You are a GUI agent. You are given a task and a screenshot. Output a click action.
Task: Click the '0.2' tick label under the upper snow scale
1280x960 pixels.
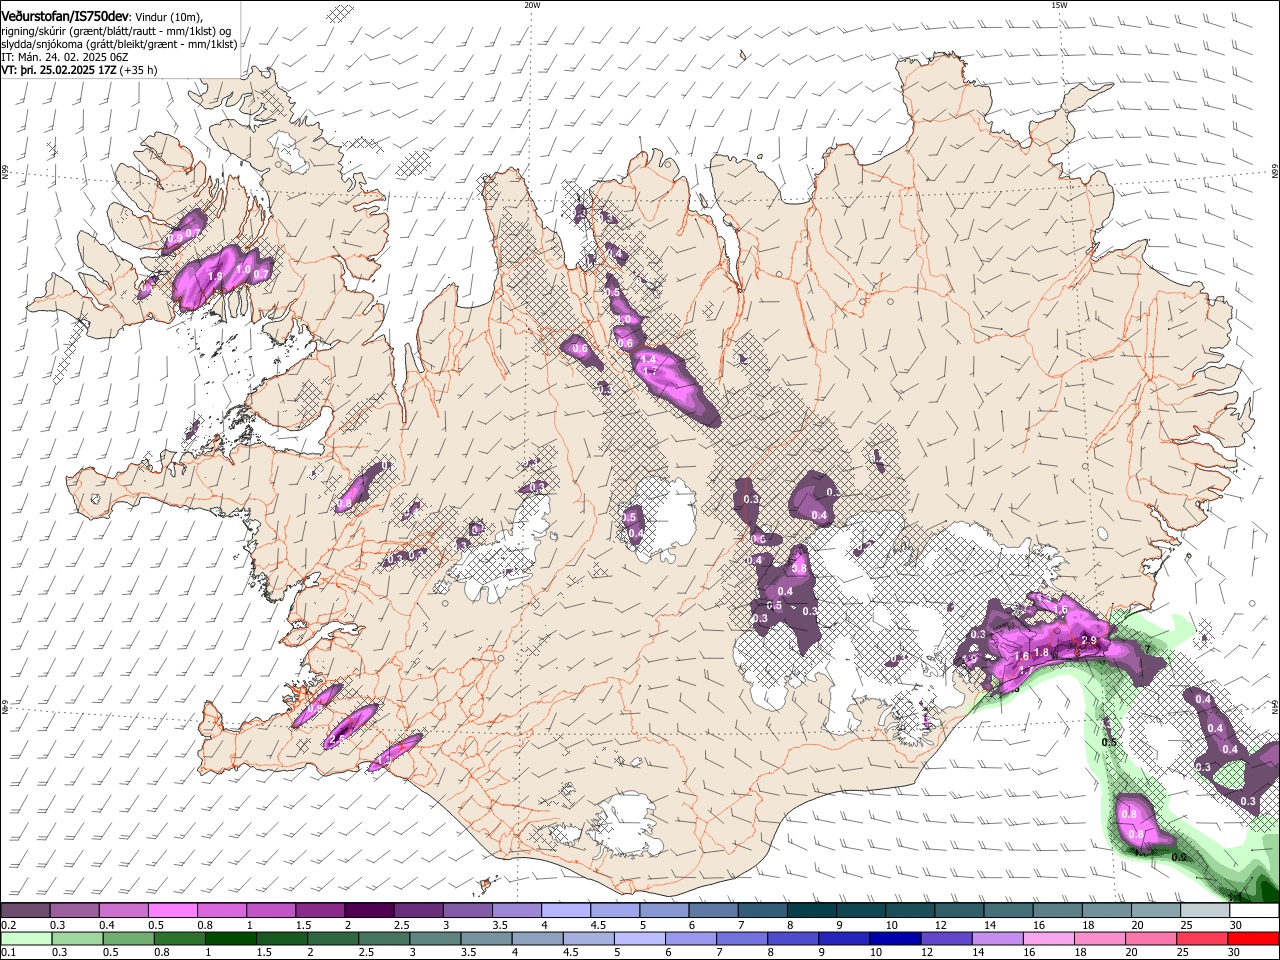coord(8,926)
